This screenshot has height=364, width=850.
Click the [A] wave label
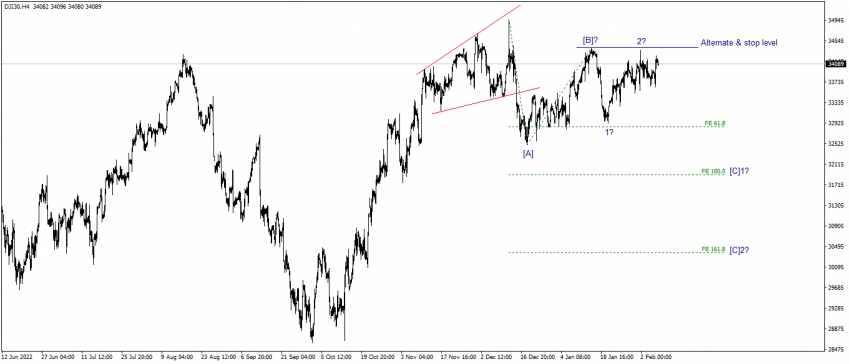(528, 154)
